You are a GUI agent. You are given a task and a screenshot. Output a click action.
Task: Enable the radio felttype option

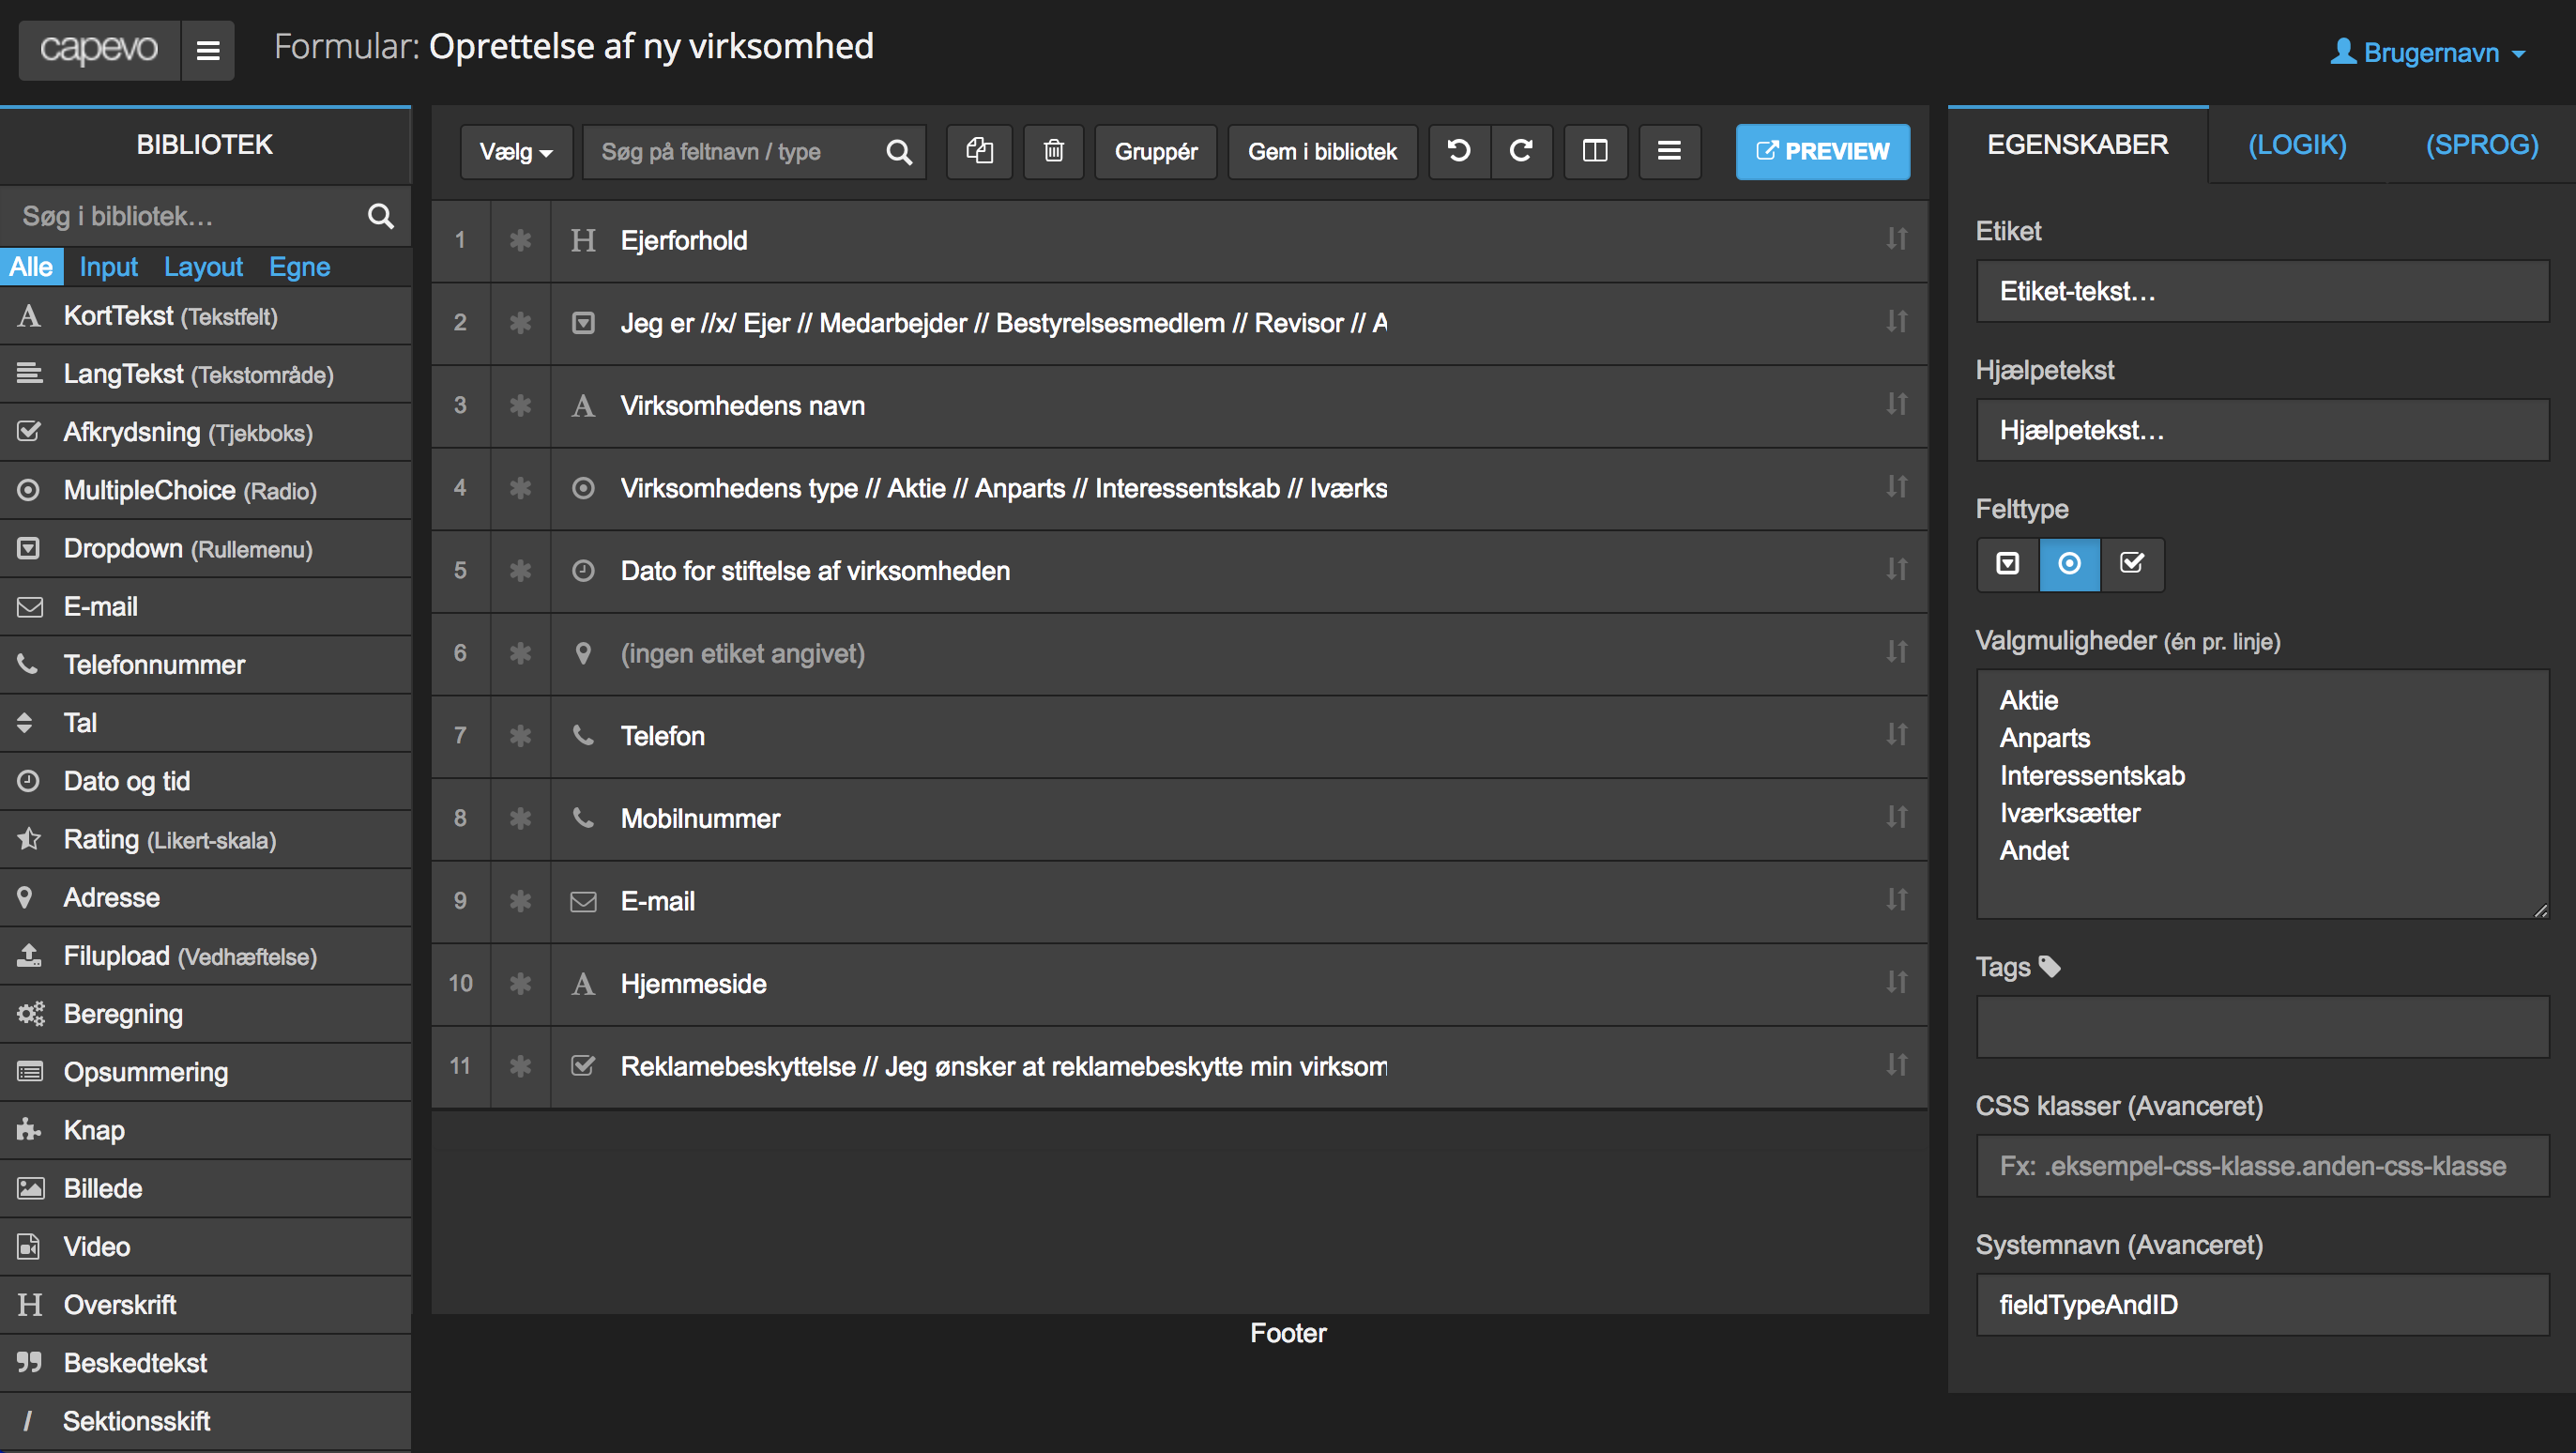click(x=2070, y=565)
